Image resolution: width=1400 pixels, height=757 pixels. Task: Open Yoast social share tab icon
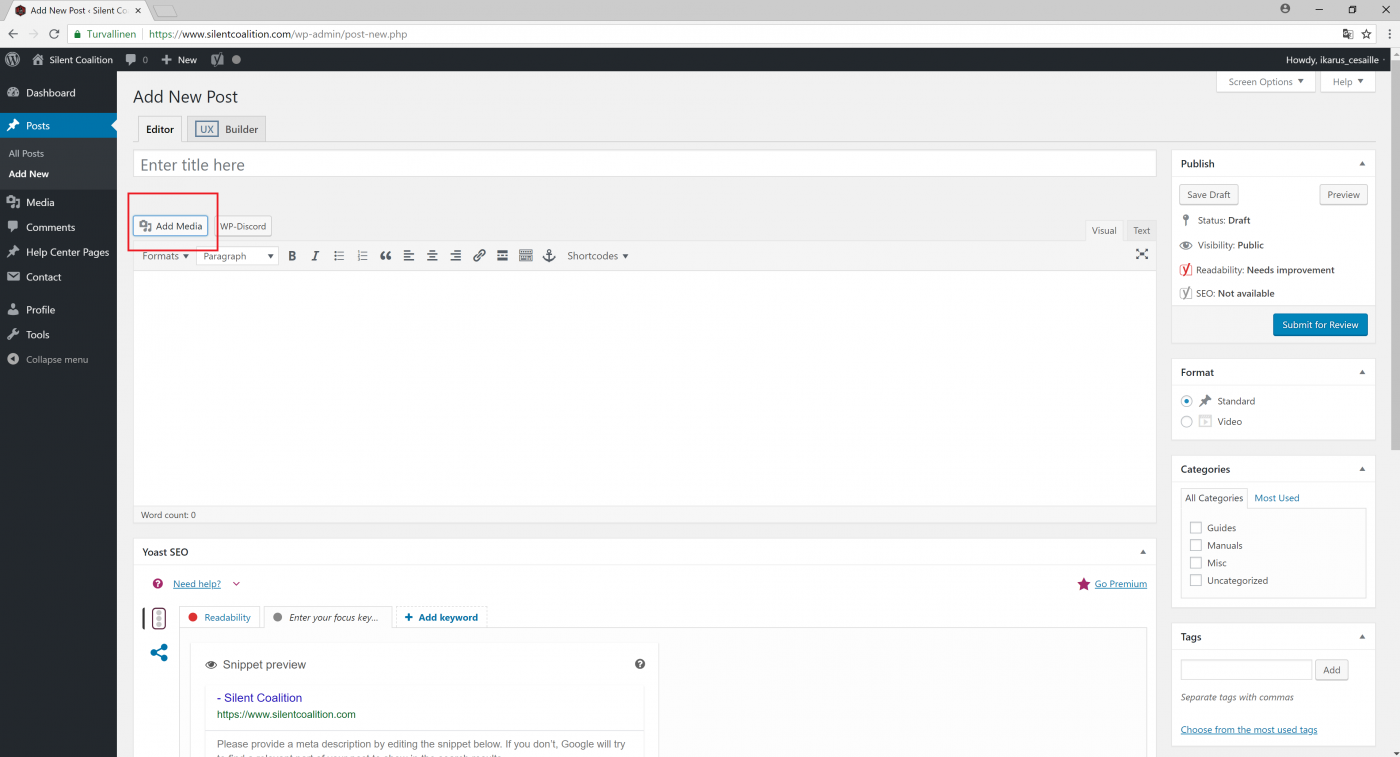click(x=158, y=653)
